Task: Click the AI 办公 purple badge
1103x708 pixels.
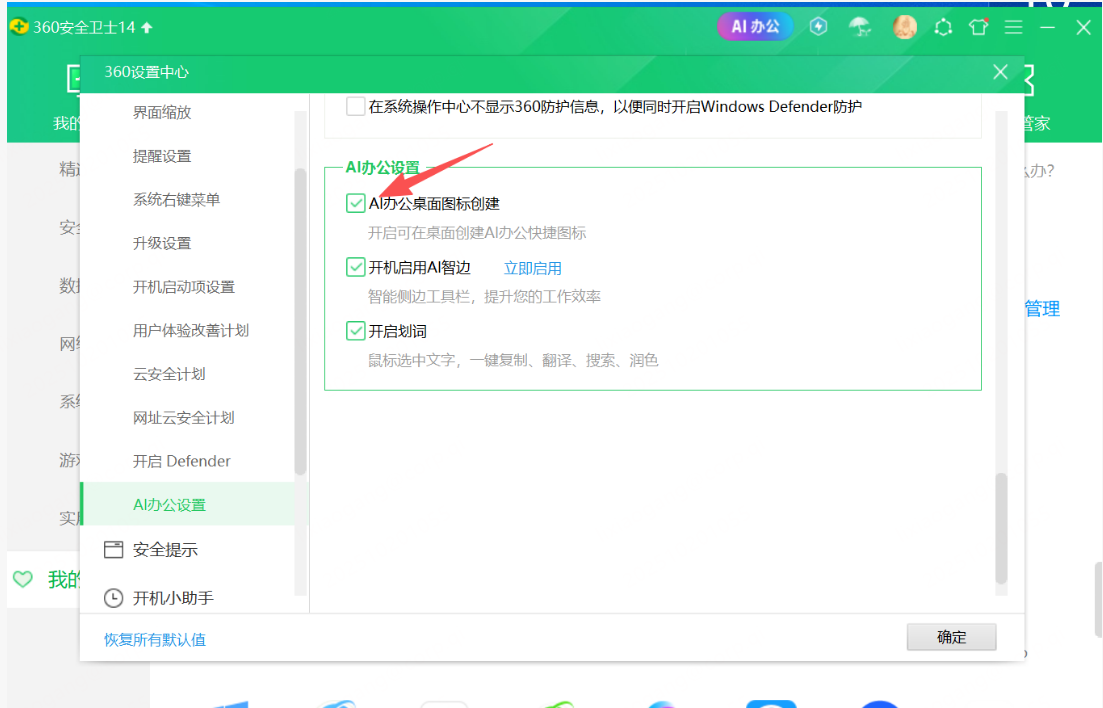Action: coord(755,27)
